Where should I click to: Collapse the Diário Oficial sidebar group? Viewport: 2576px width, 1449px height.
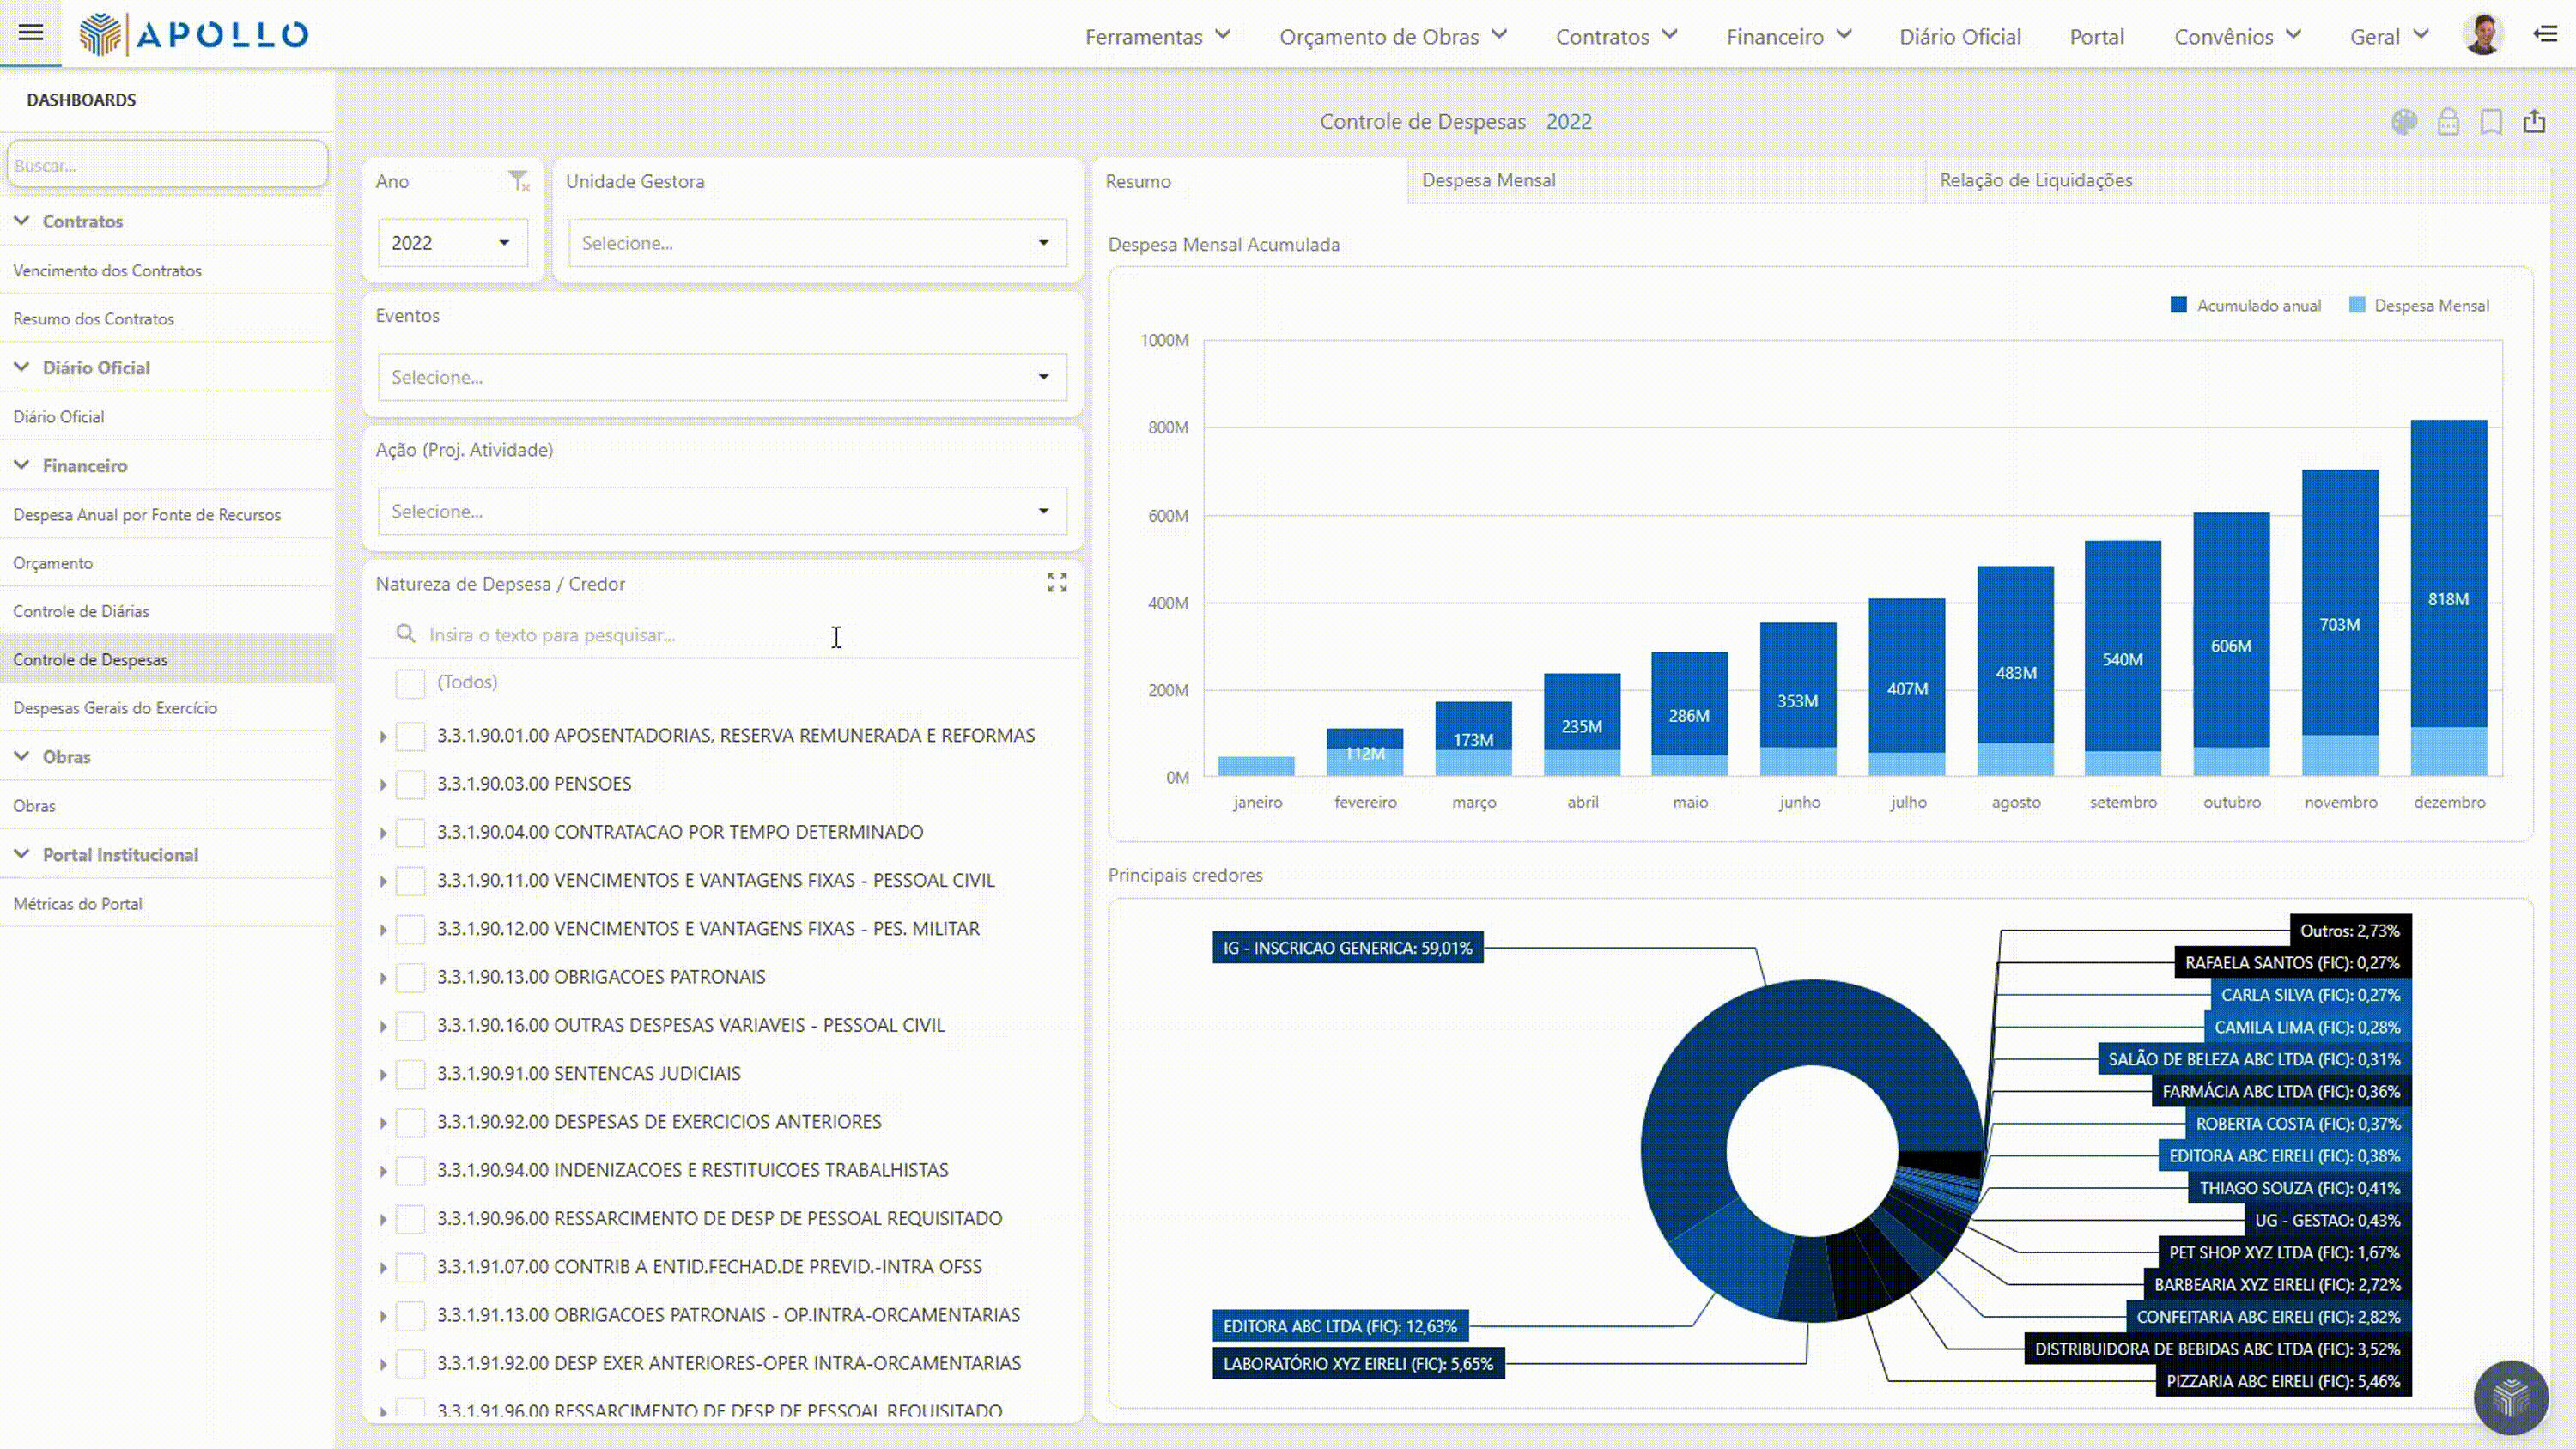[21, 367]
